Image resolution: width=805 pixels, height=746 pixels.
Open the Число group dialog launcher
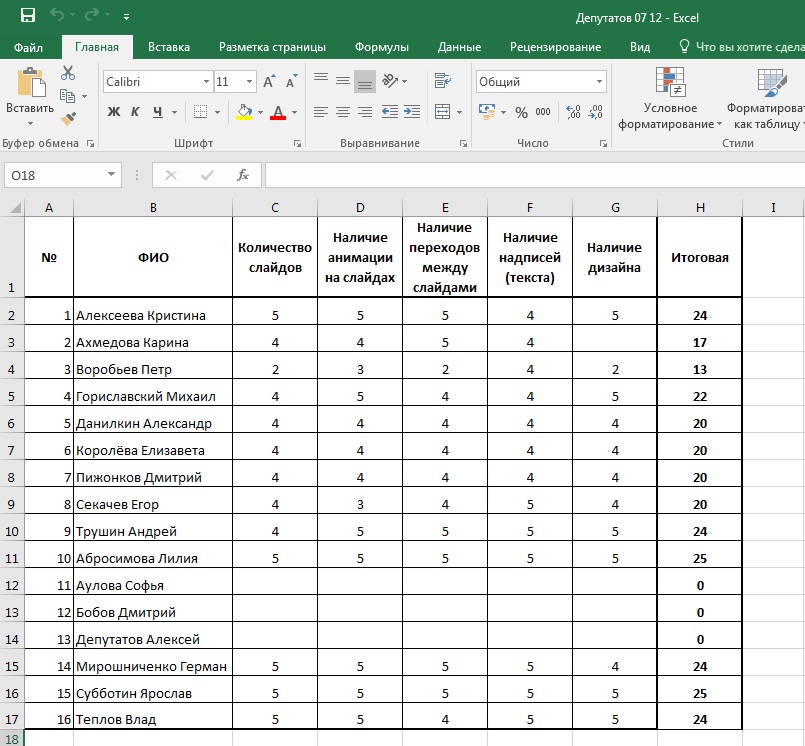click(603, 144)
